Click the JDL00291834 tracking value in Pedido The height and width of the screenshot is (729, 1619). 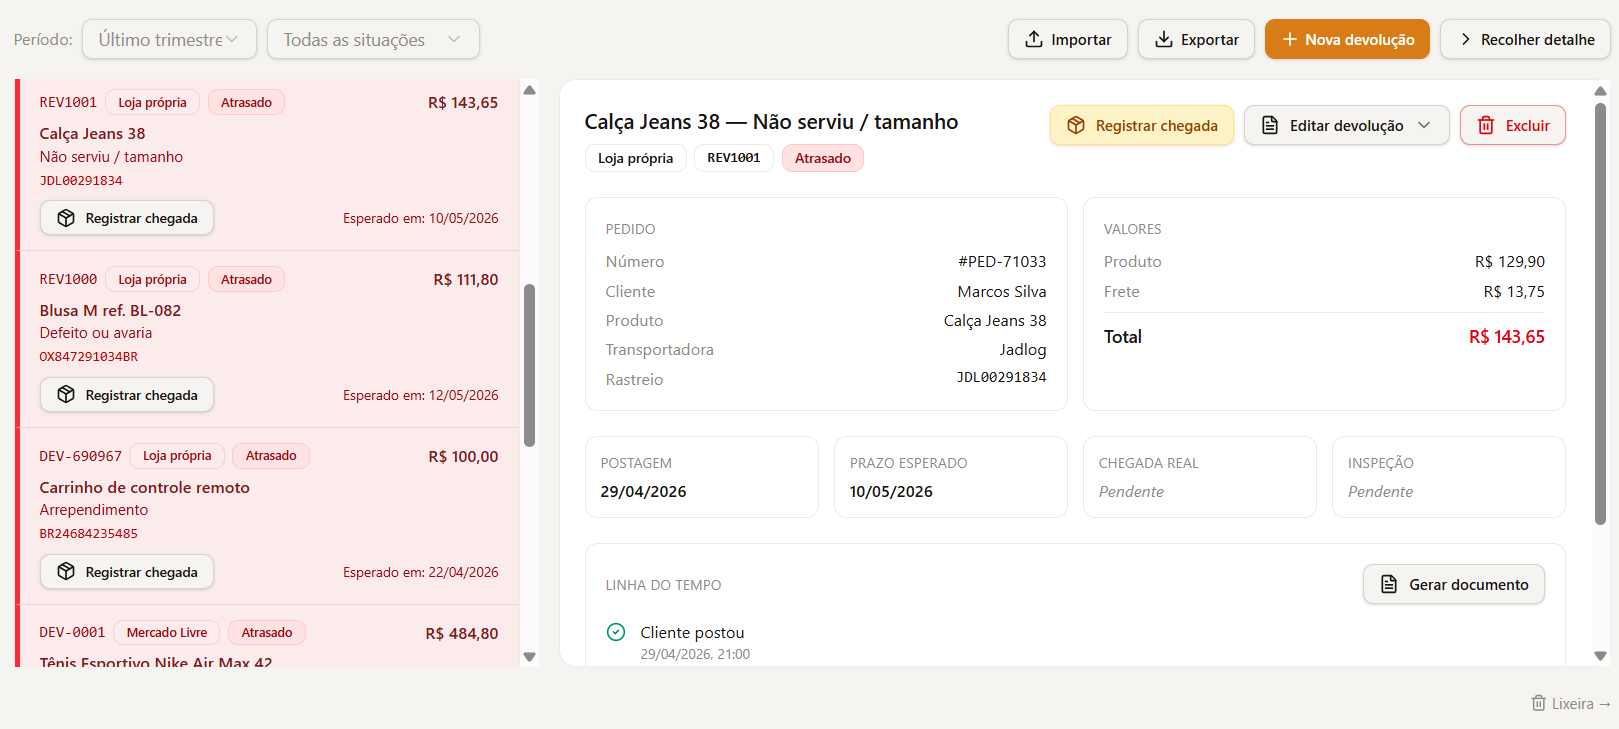1001,378
